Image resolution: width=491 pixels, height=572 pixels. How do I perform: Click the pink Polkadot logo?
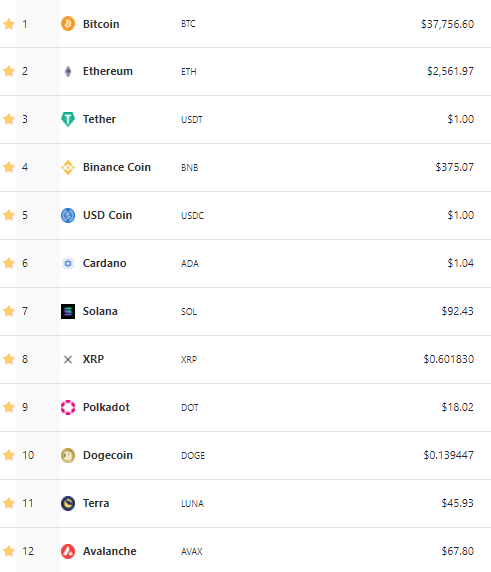coord(68,407)
